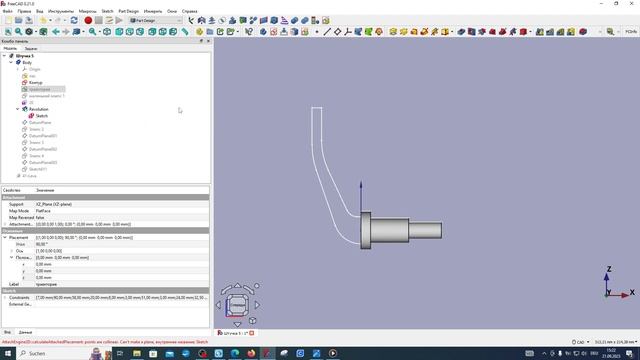640x360 pixels.
Task: Open the CAD navigation style selector
Action: coord(580,342)
